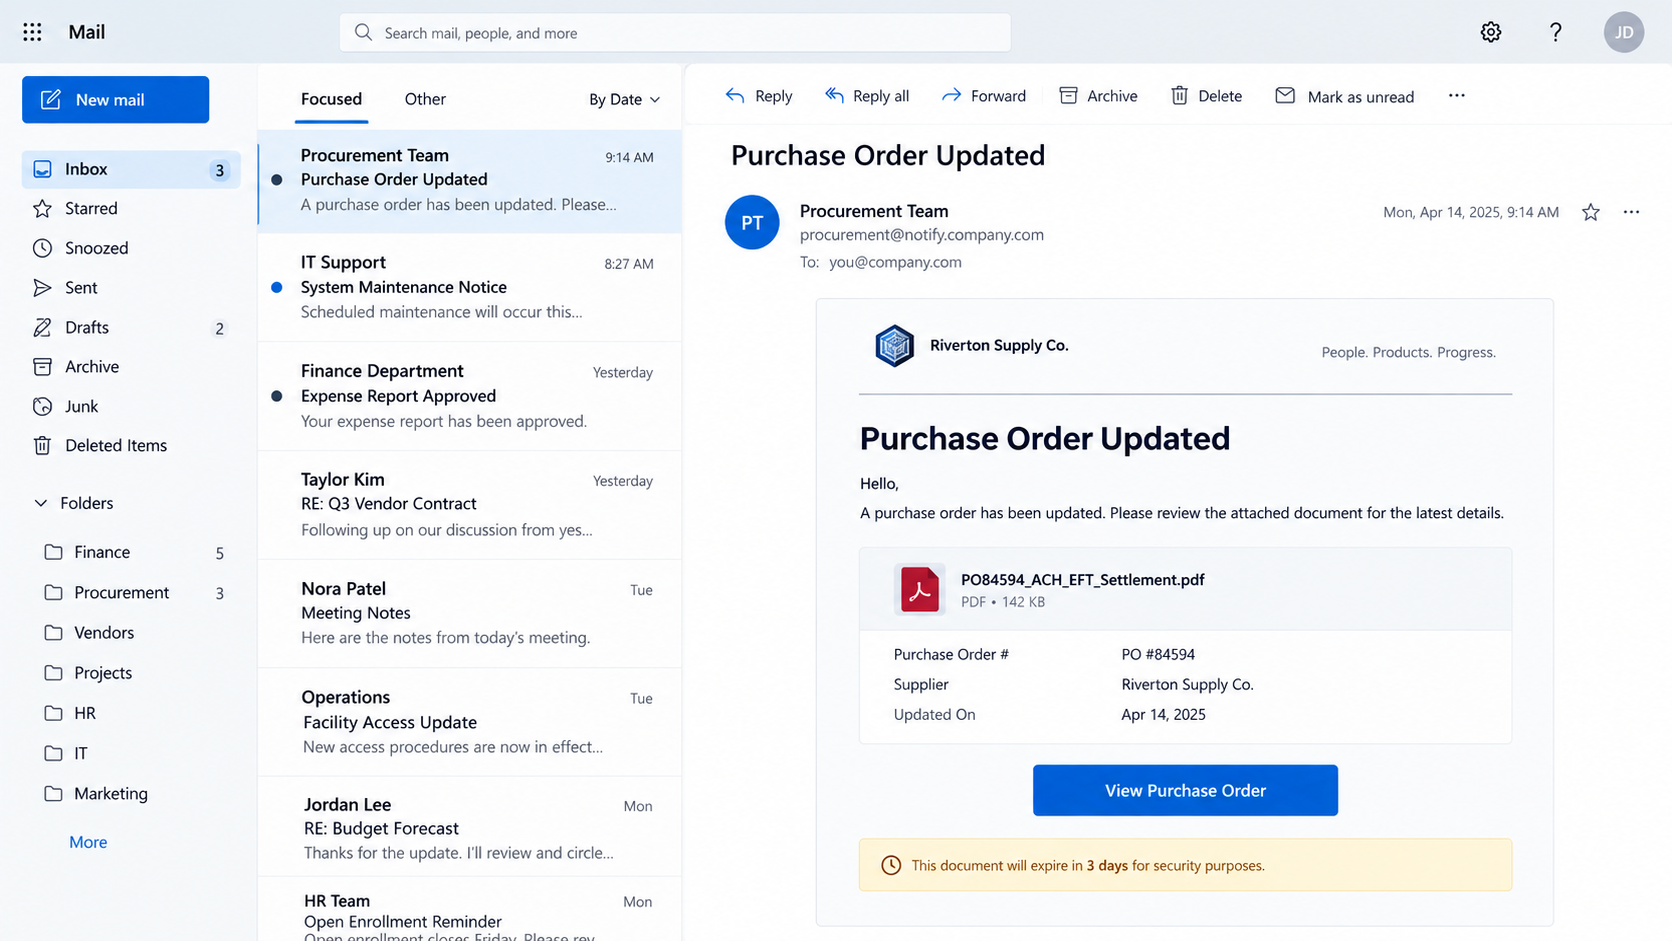Open the JD account avatar
The width and height of the screenshot is (1672, 941).
pos(1624,32)
